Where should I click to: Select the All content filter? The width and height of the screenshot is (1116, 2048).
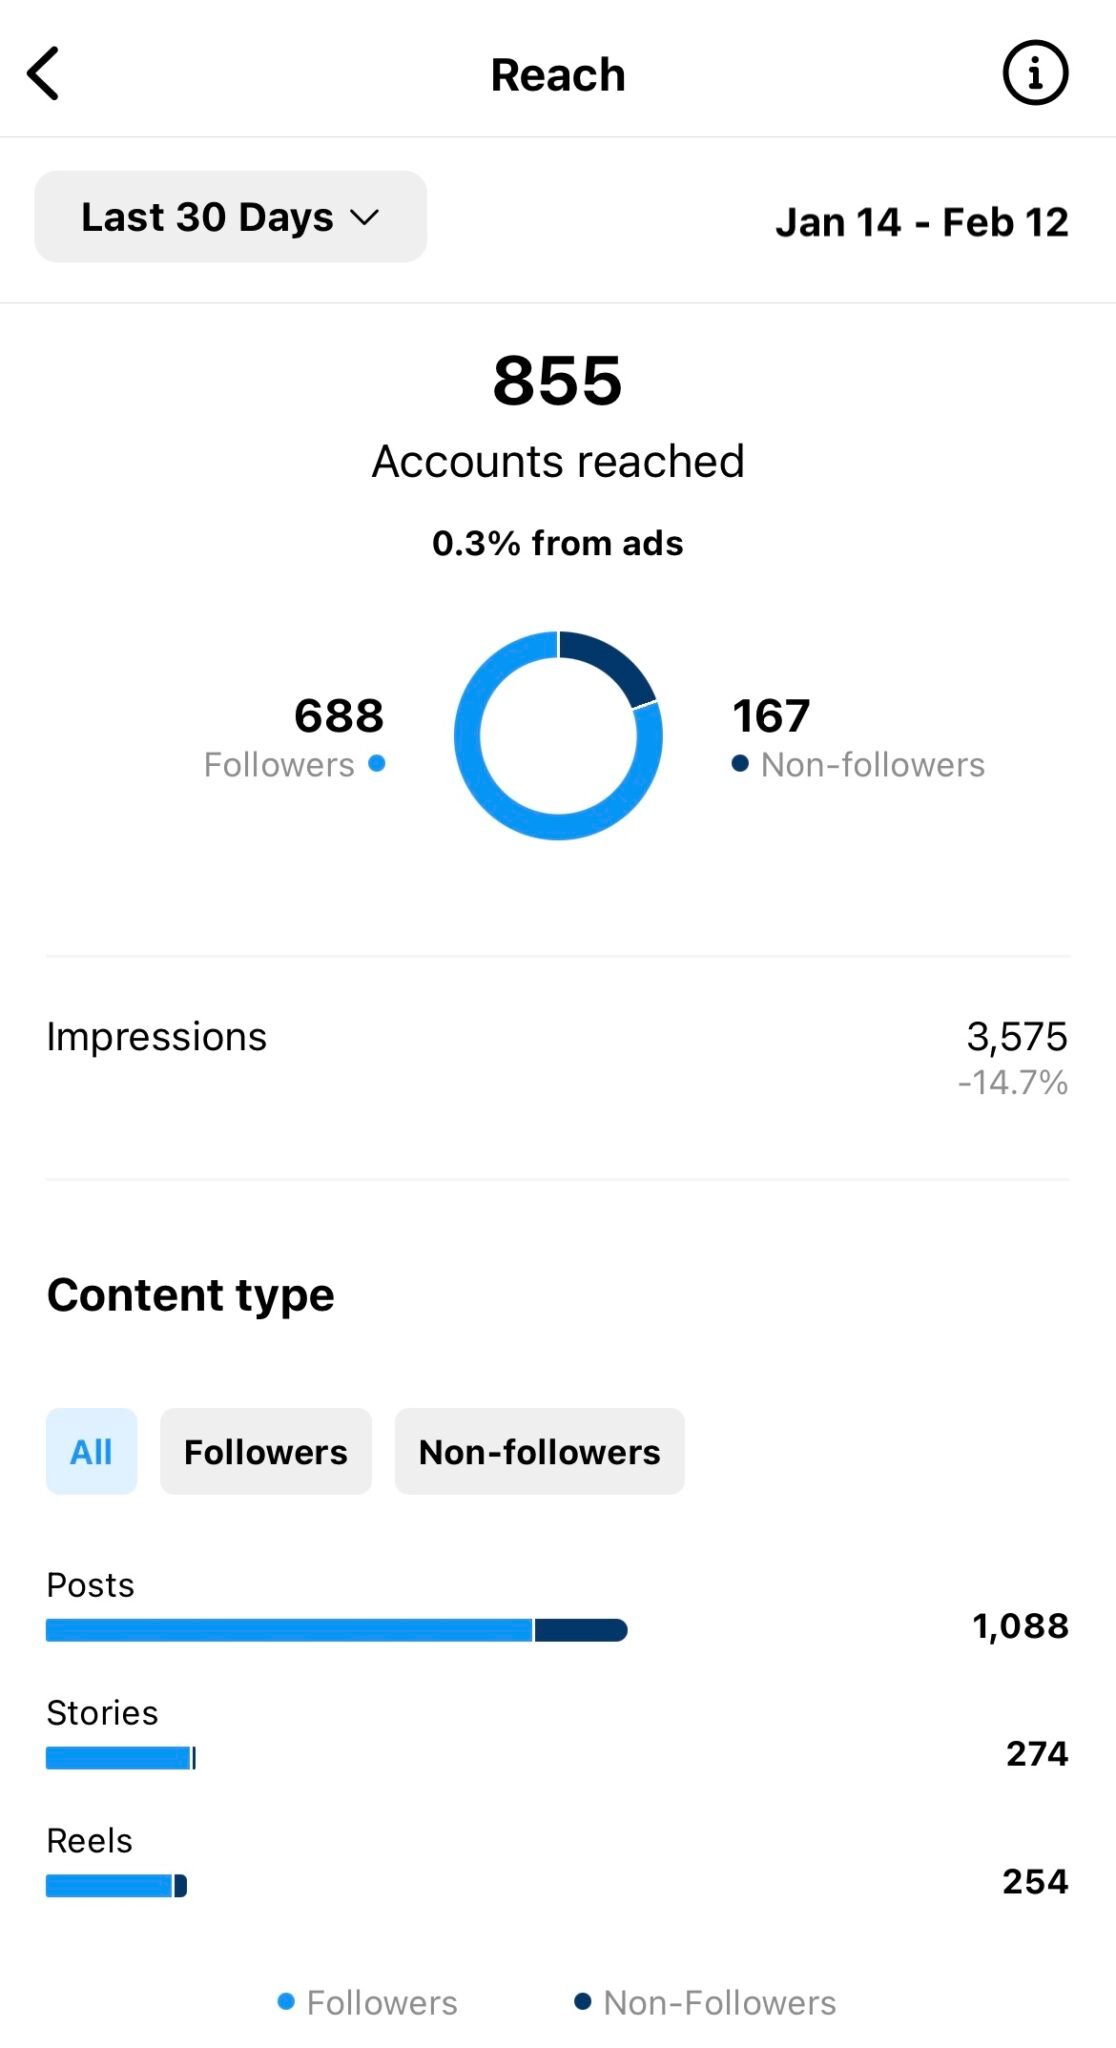point(91,1451)
